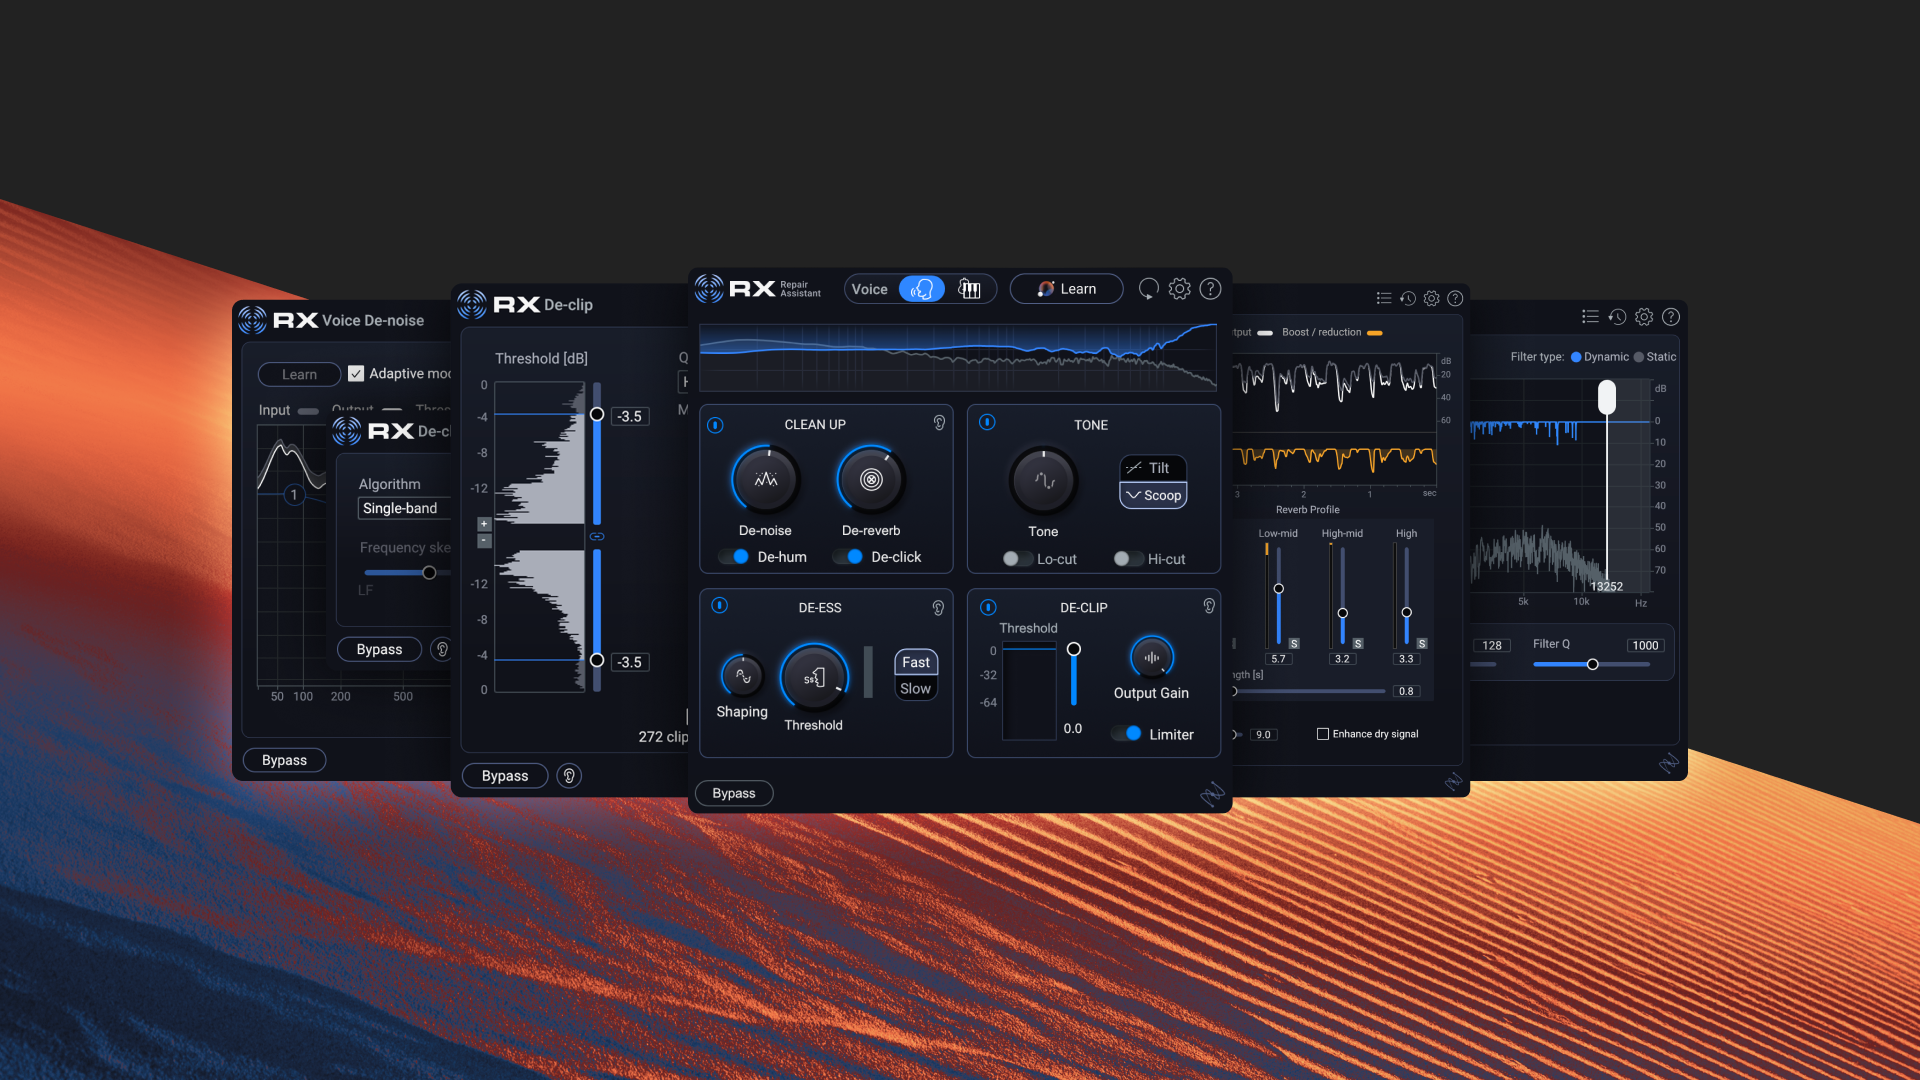Click Bypass in Repair Assistant
The image size is (1920, 1080).
click(734, 793)
